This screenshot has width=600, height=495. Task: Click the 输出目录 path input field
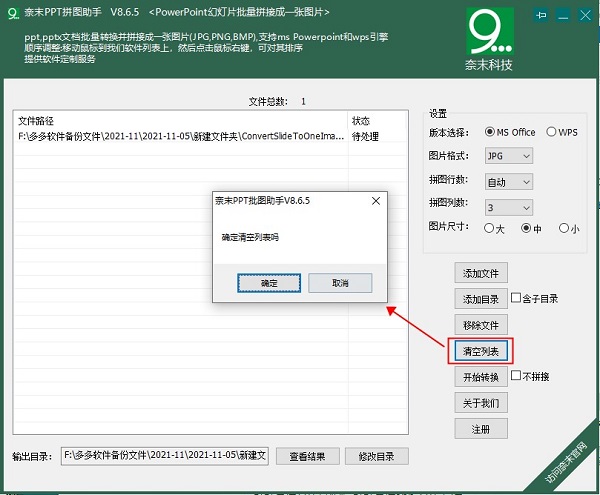[x=165, y=456]
